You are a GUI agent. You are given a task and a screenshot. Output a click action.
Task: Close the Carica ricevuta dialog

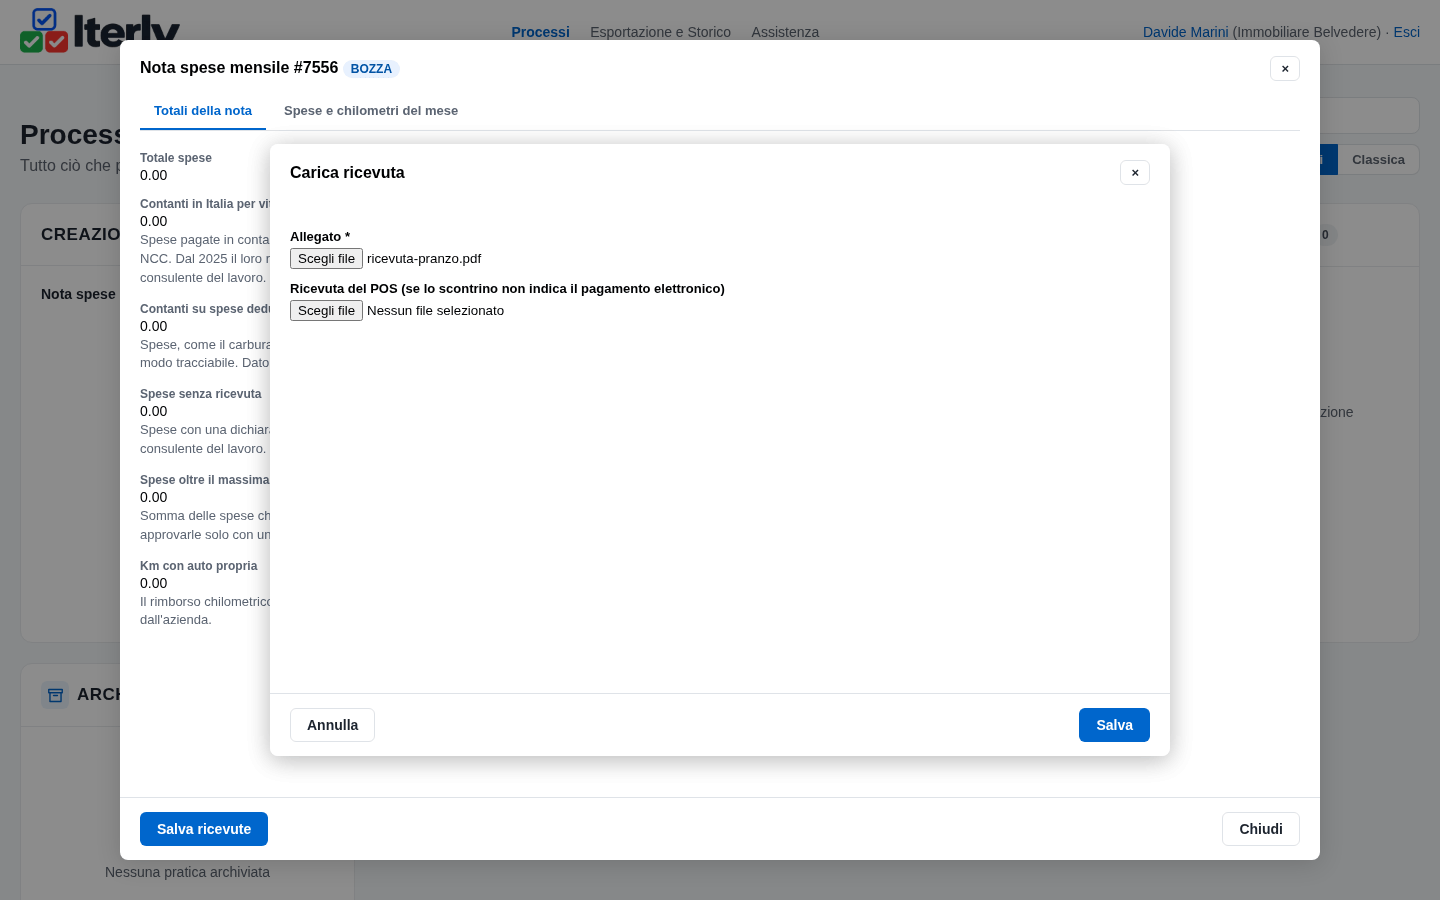[x=1135, y=173]
